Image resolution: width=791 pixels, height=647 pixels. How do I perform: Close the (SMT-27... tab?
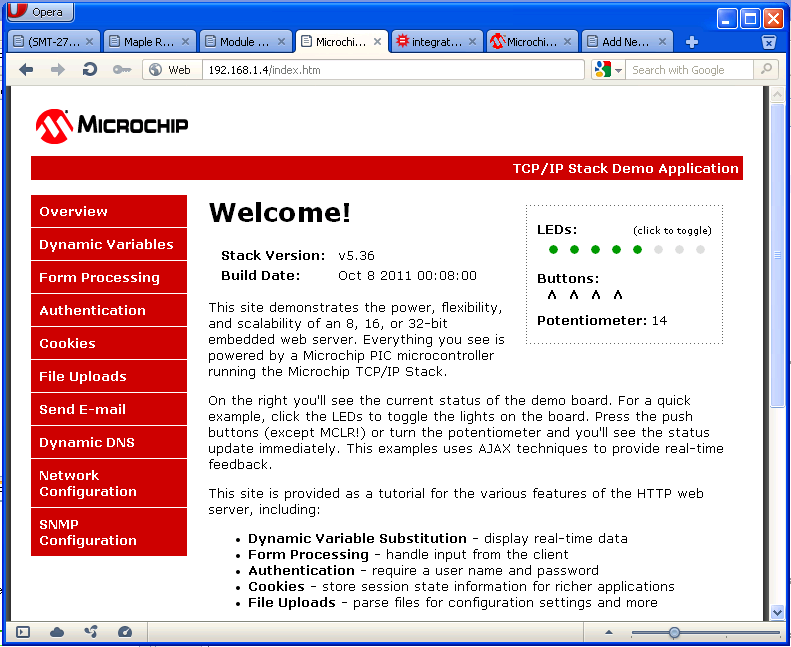(89, 42)
